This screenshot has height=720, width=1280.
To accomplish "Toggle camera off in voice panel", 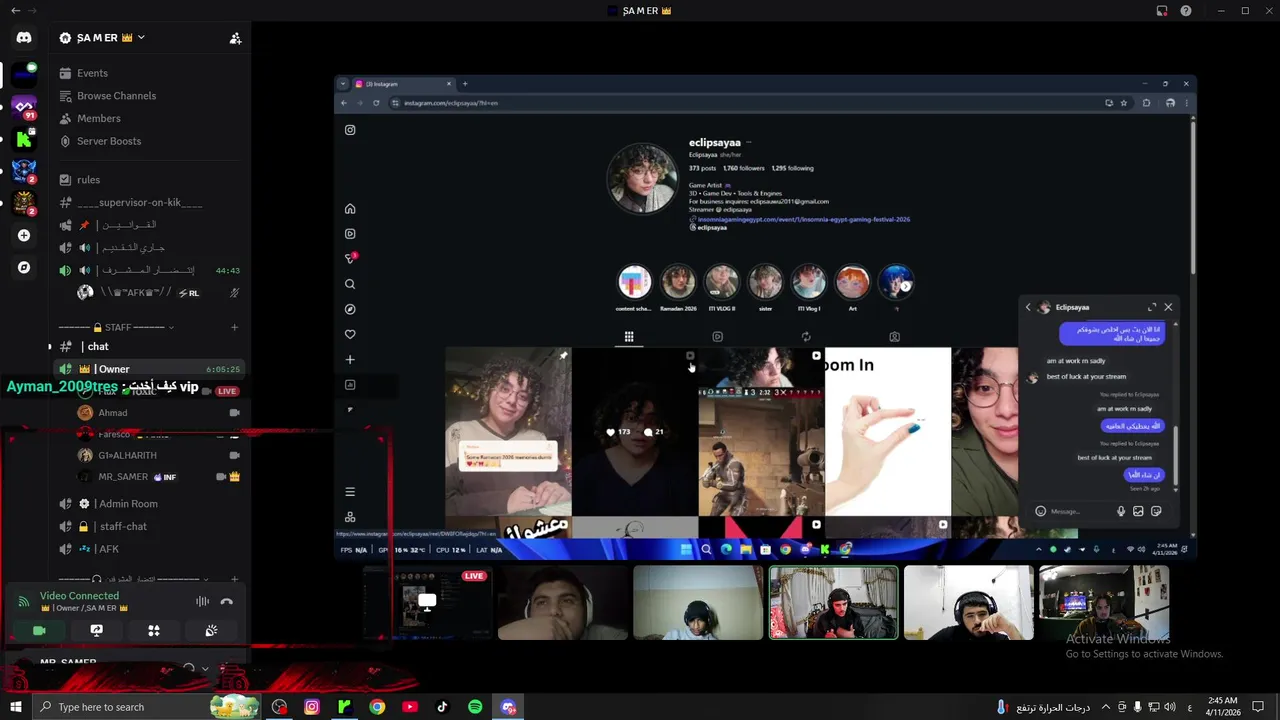I will point(39,631).
